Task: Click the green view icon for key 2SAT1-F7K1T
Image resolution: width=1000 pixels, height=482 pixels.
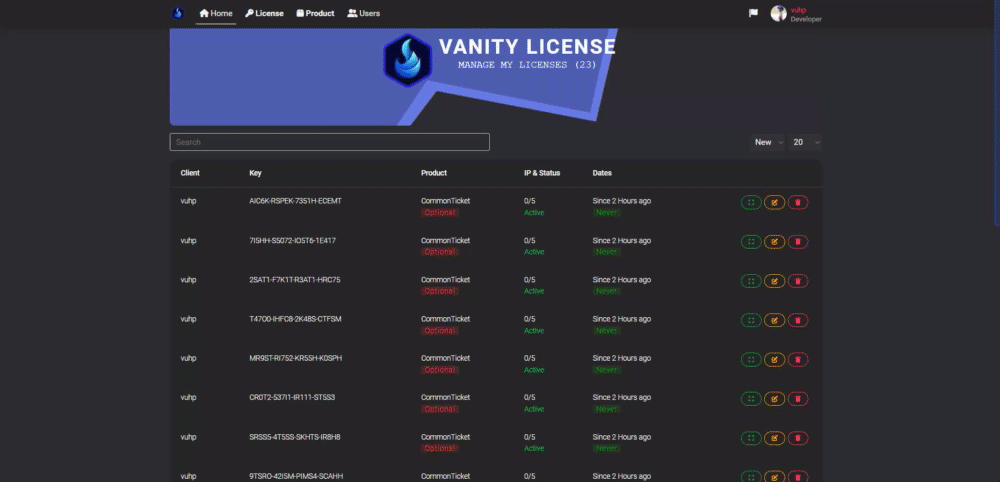Action: [751, 281]
